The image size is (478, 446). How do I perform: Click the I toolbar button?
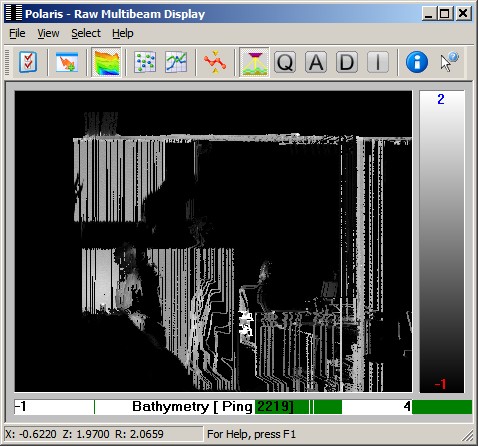[x=378, y=62]
